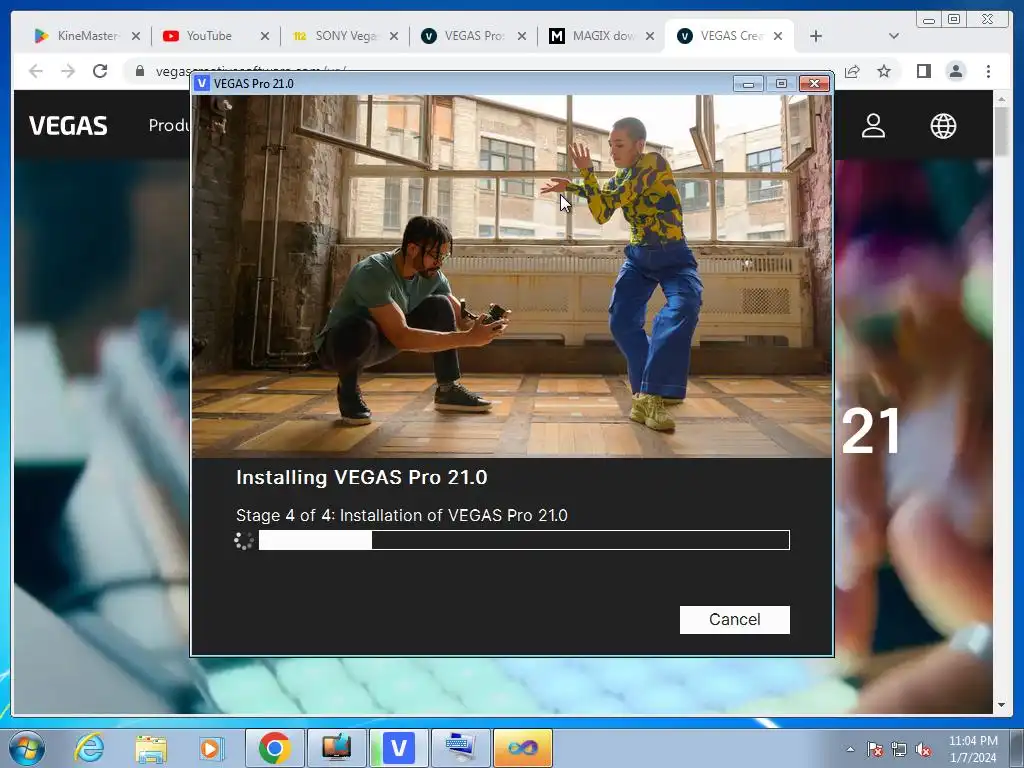
Task: Switch to Chrome in taskbar
Action: tap(274, 748)
